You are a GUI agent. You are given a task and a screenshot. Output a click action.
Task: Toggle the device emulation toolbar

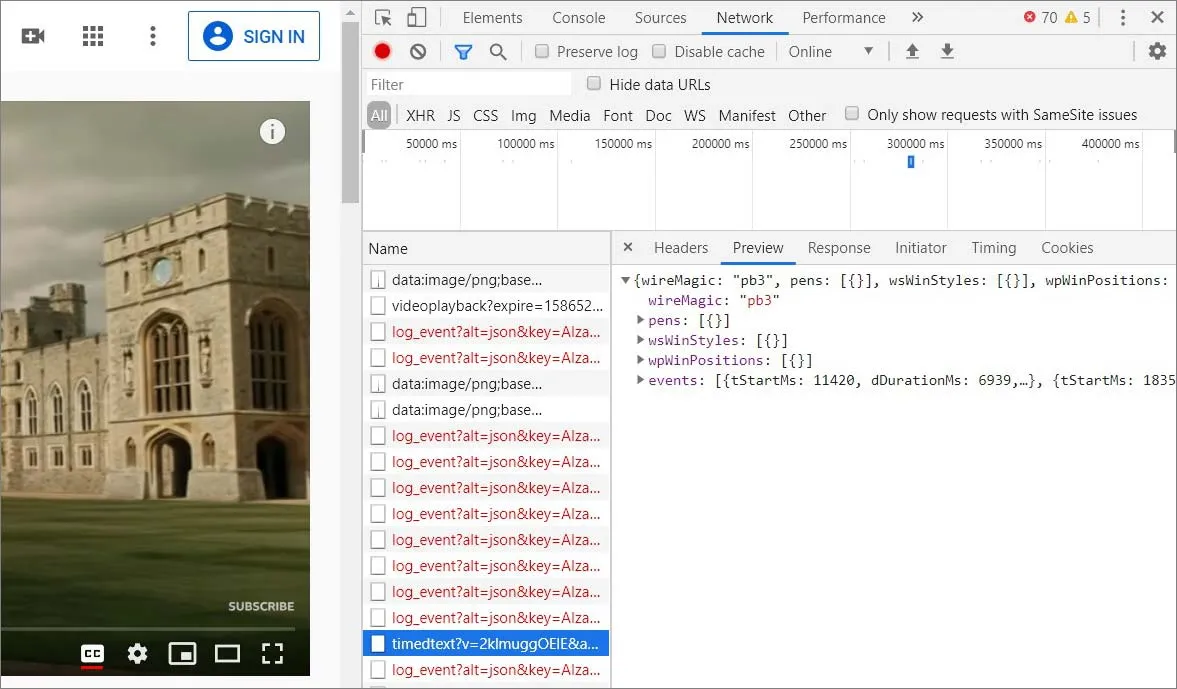417,17
